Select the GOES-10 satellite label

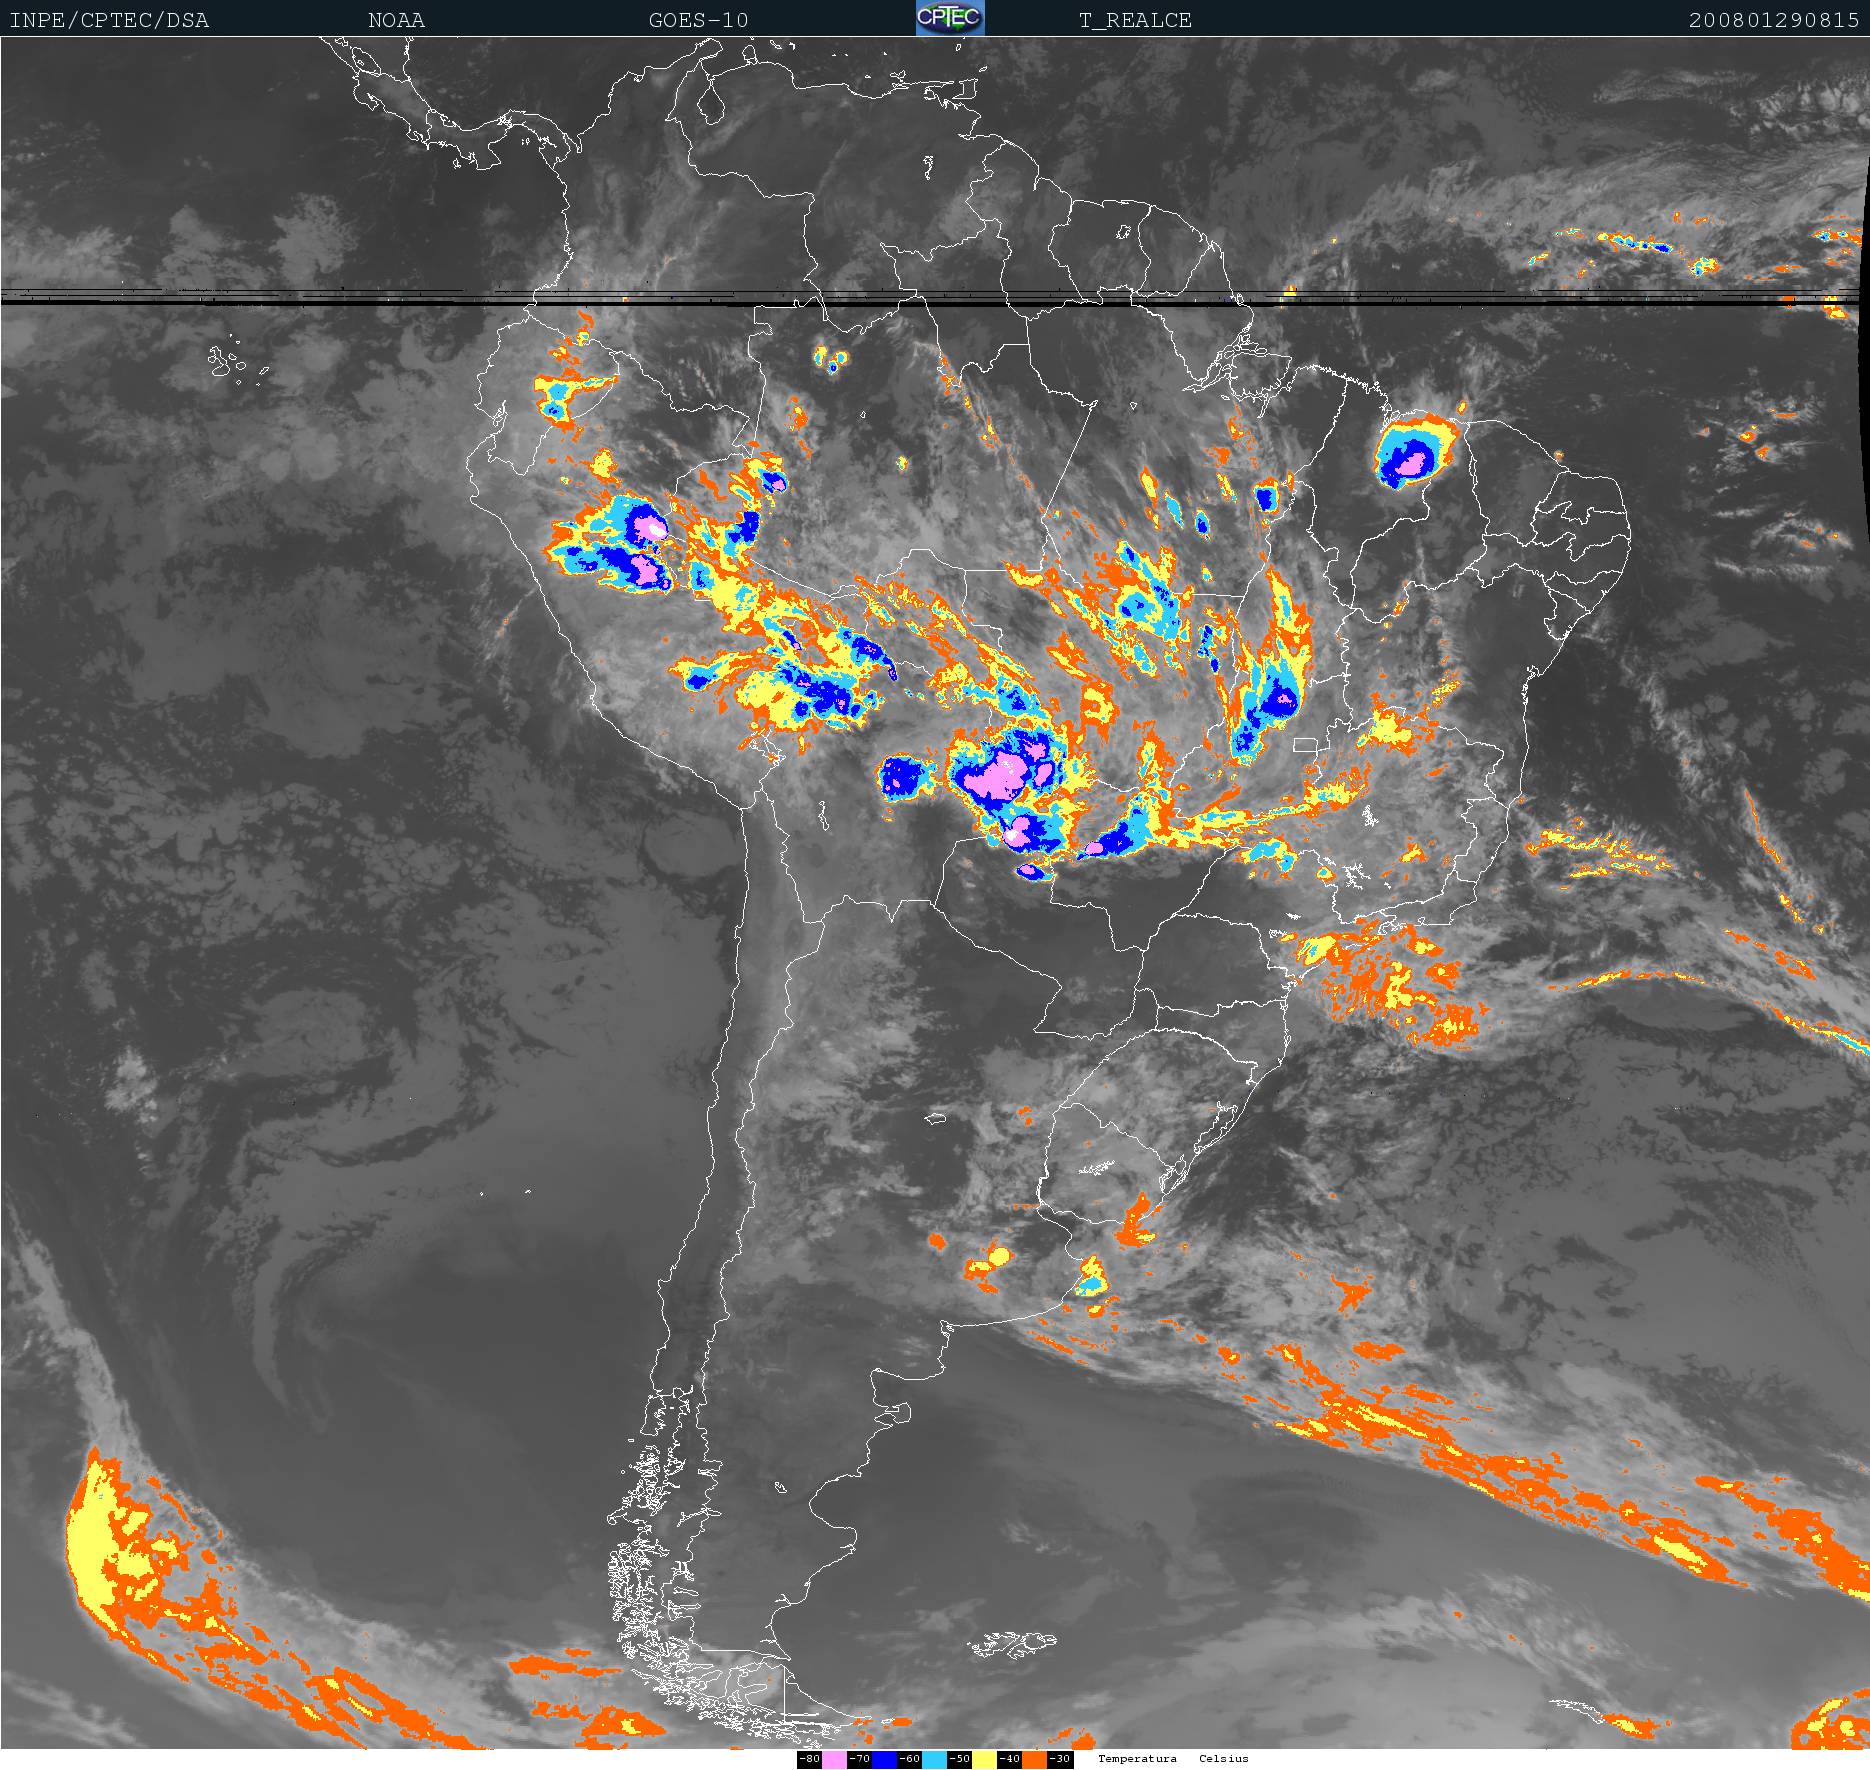tap(698, 20)
